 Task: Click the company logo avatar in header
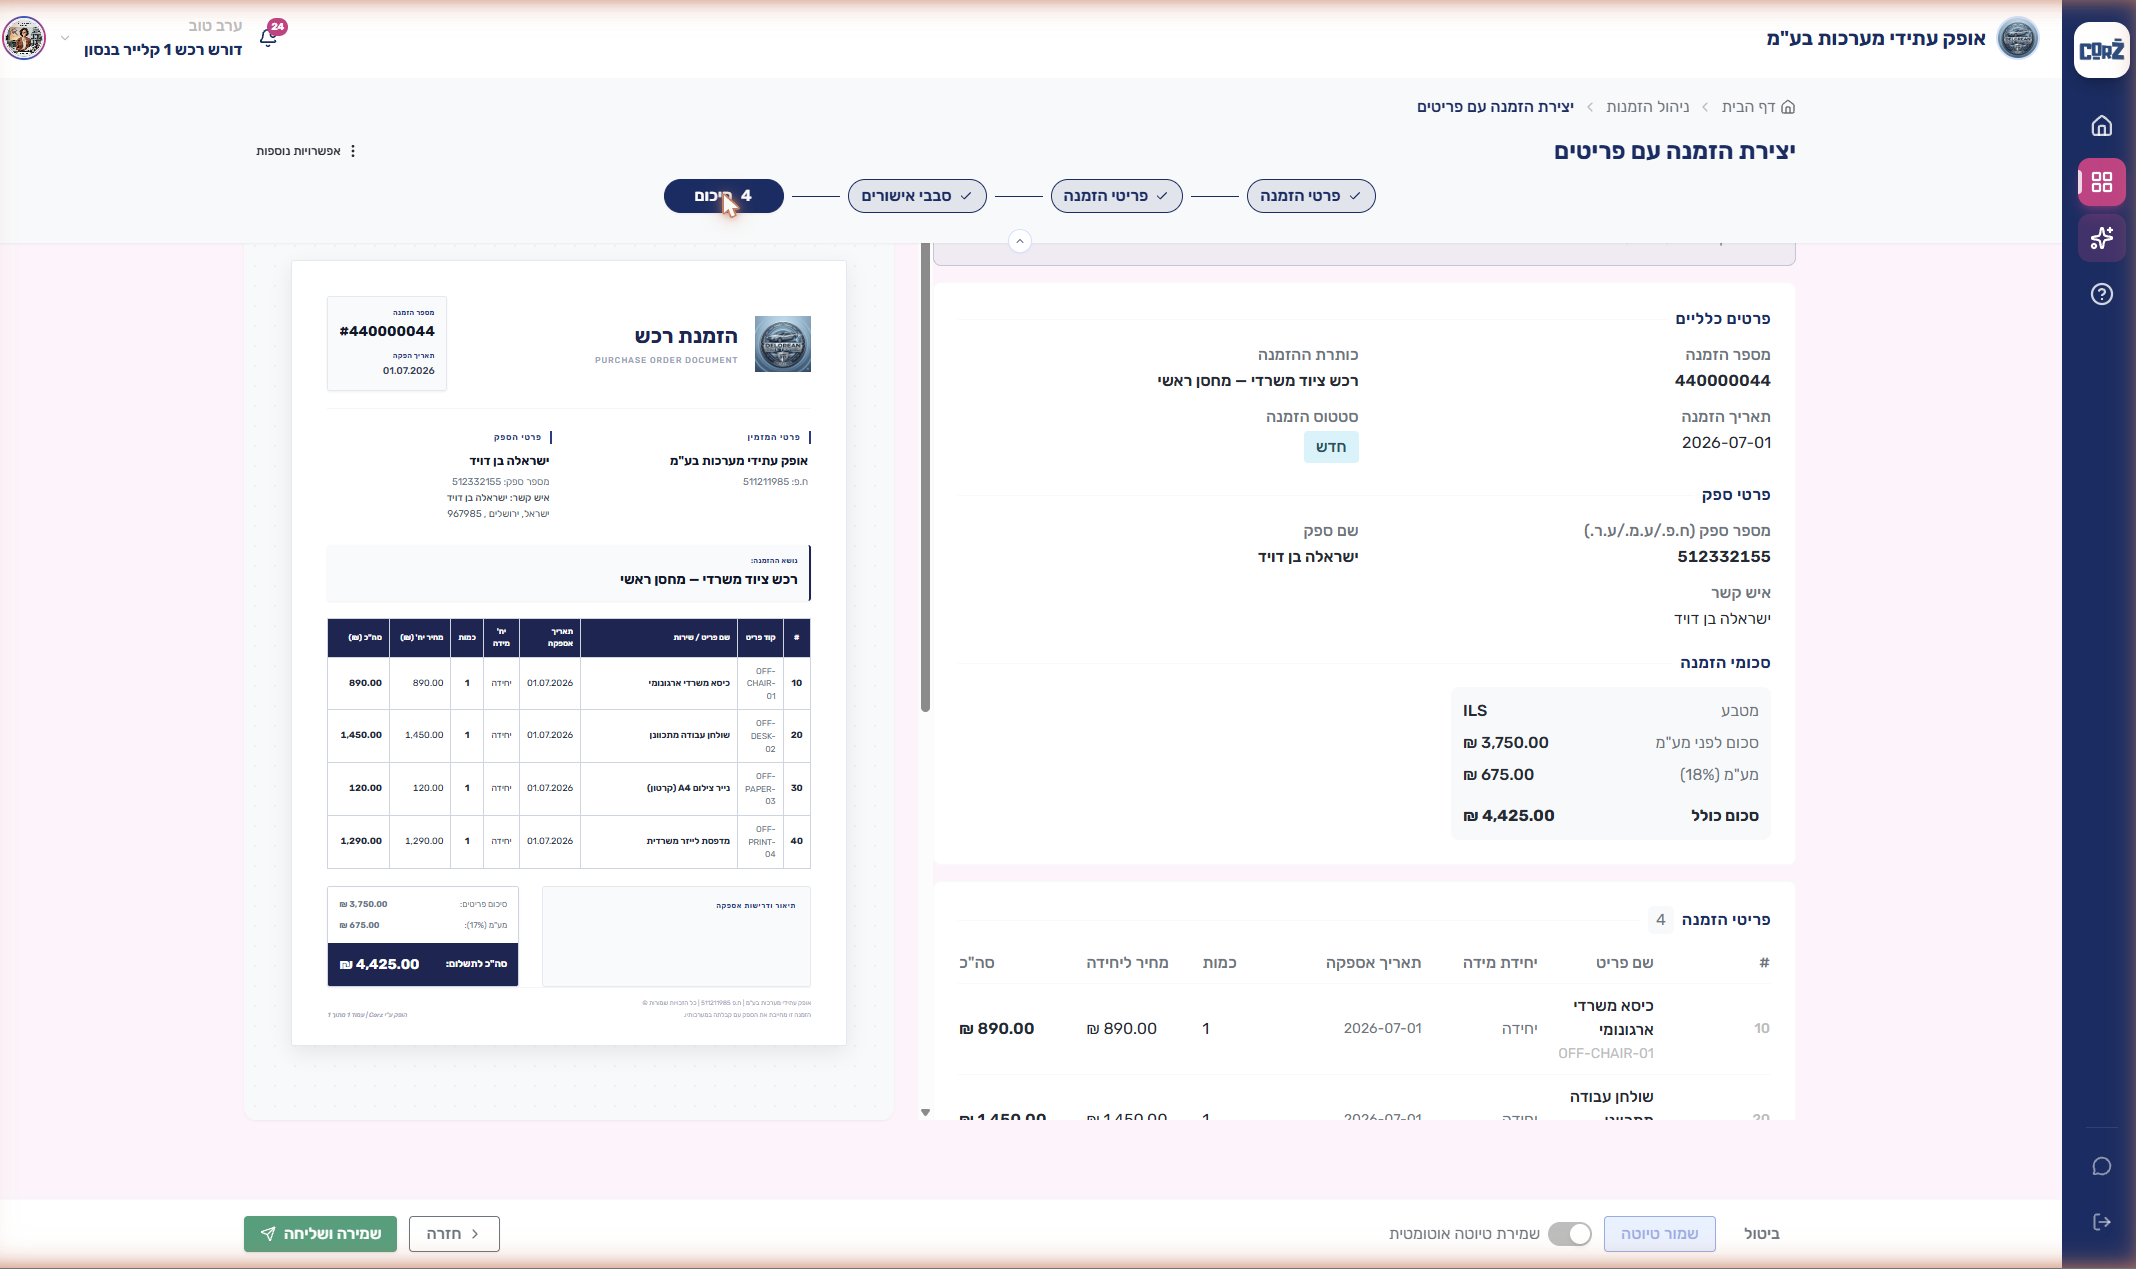[x=2017, y=39]
